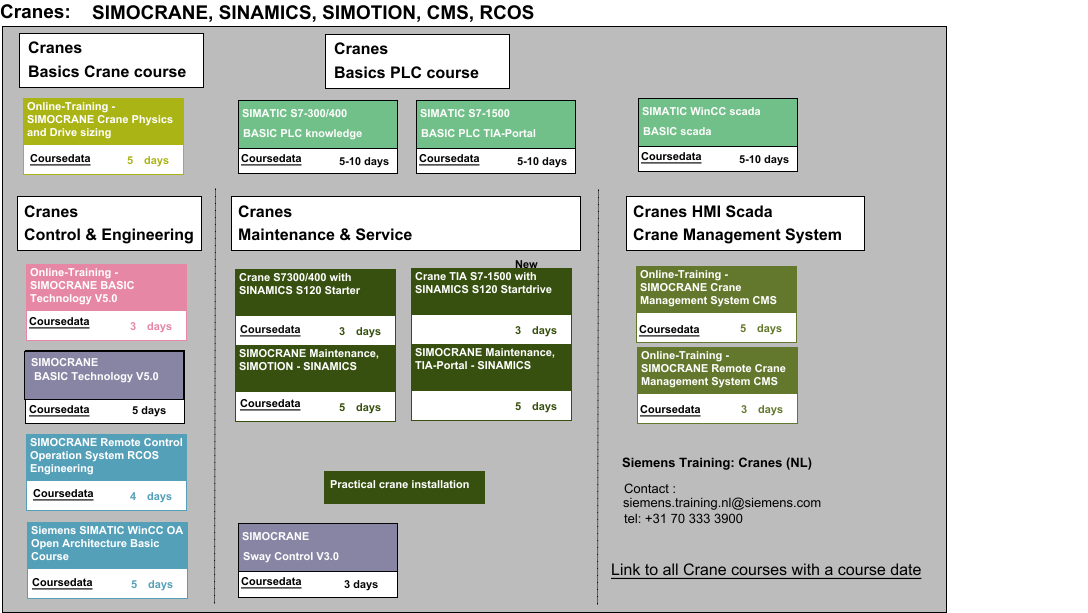This screenshot has width=1088, height=613.
Task: Click "5 days" on the Maintenance, TIA-Portal - SINAMICS card
Action: [x=536, y=406]
